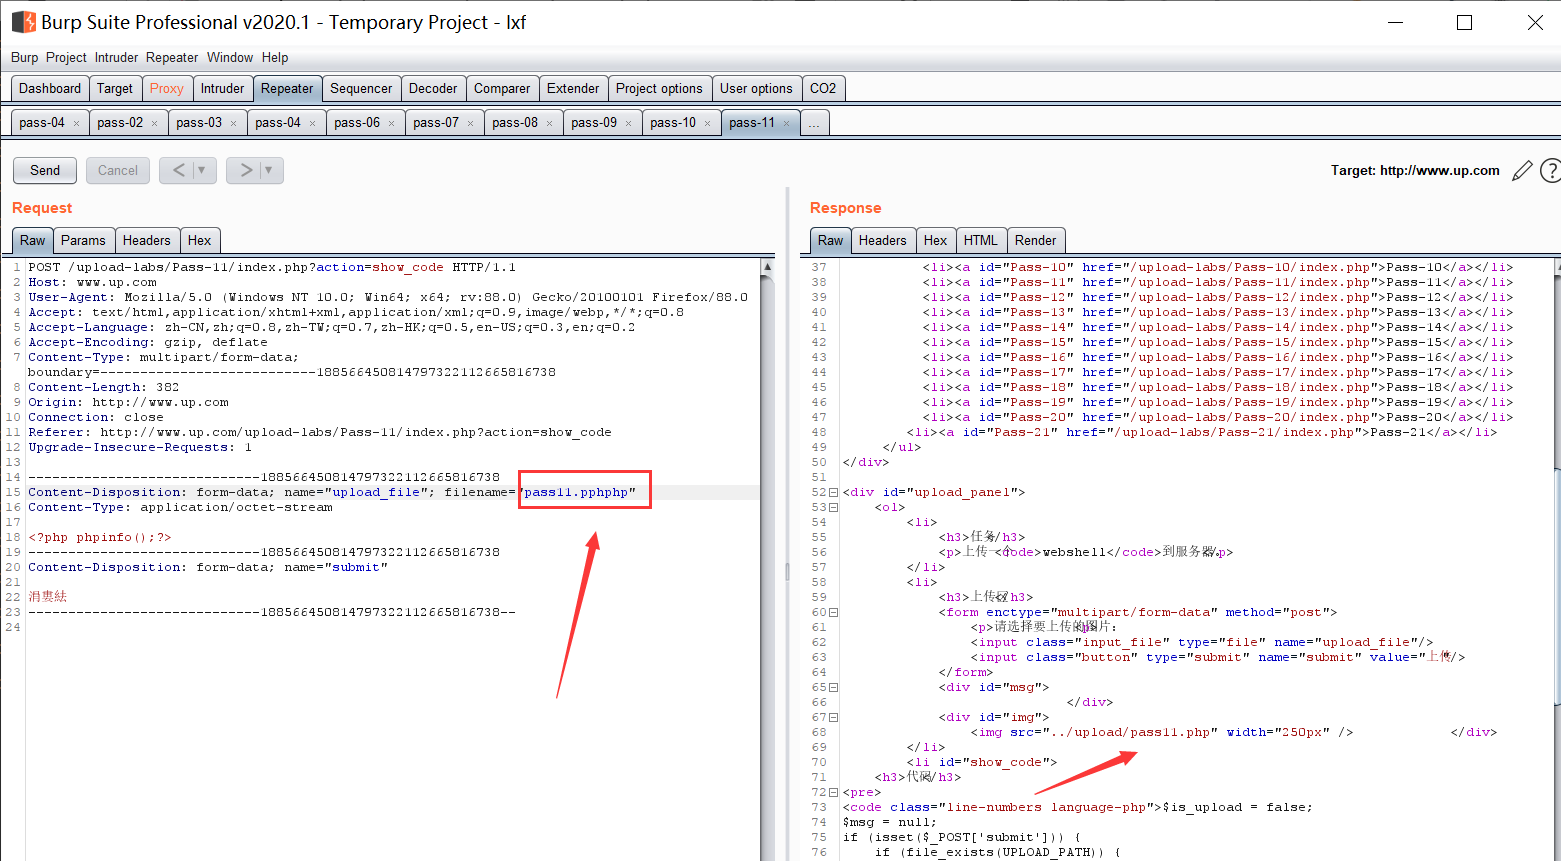Show response HTML view

[x=981, y=240]
